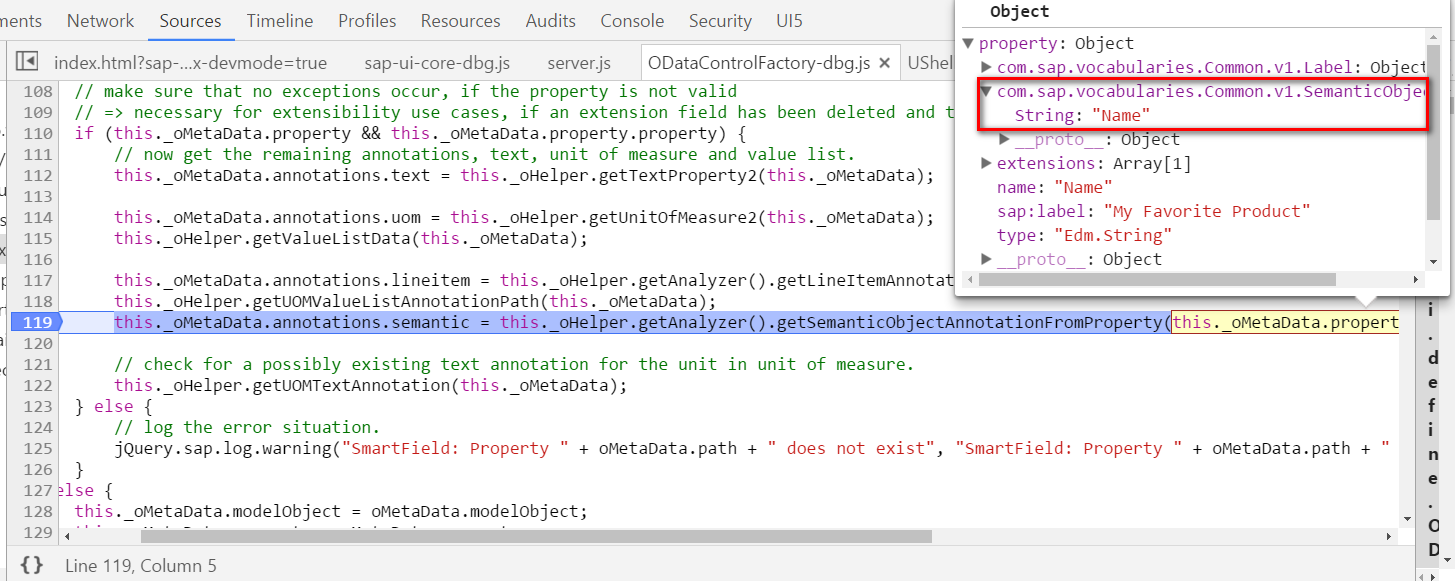Open the Timeline panel tab

pyautogui.click(x=280, y=20)
